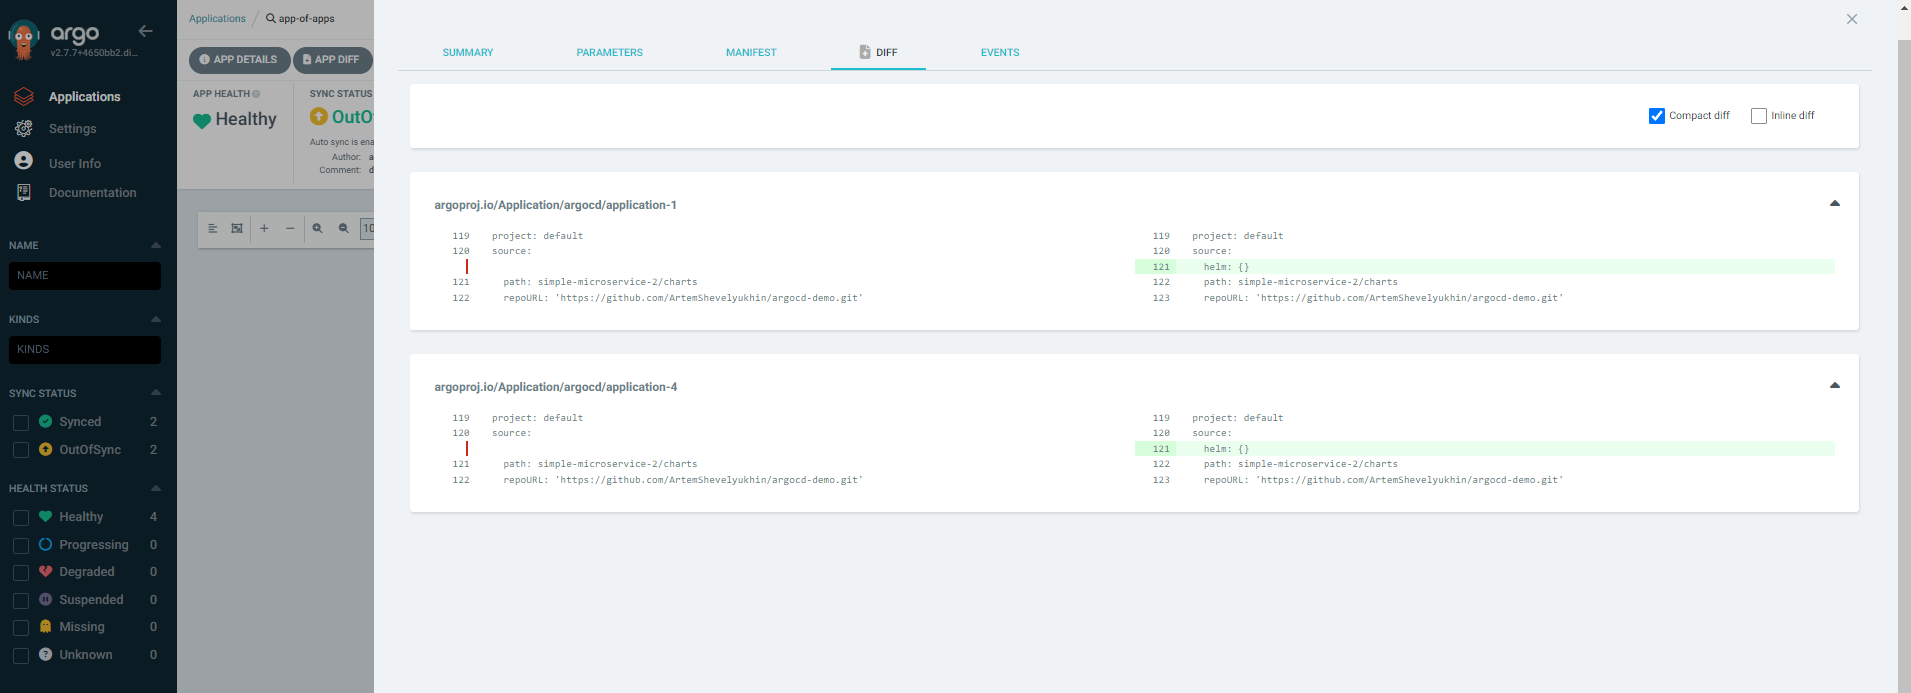This screenshot has width=1911, height=693.
Task: Collapse the HEALTH STATUS filter section
Action: point(156,488)
